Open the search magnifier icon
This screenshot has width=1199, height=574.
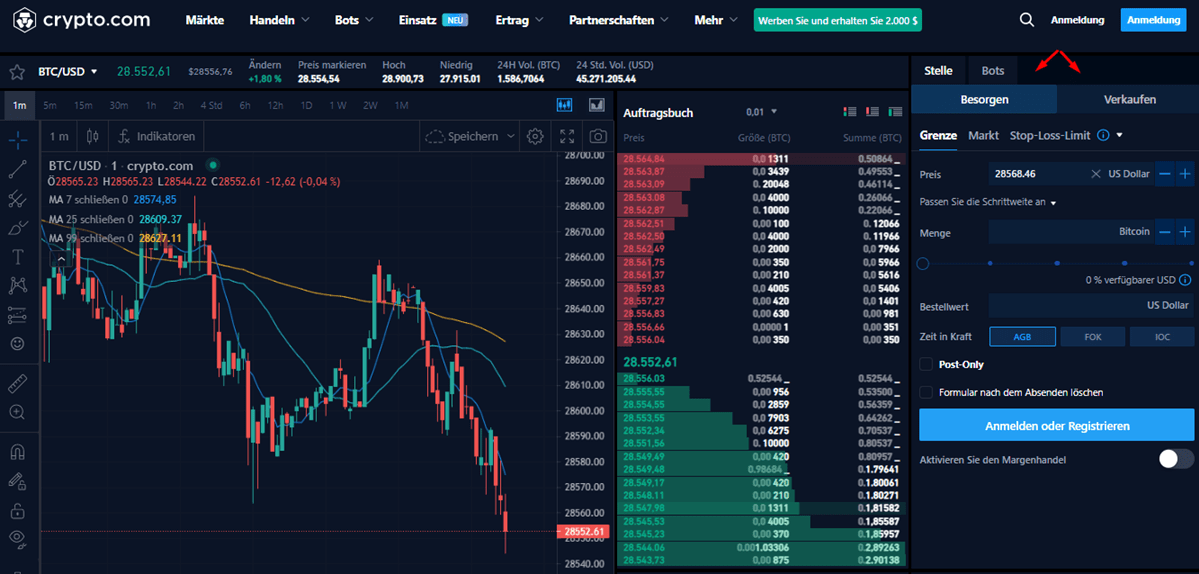[x=1027, y=20]
